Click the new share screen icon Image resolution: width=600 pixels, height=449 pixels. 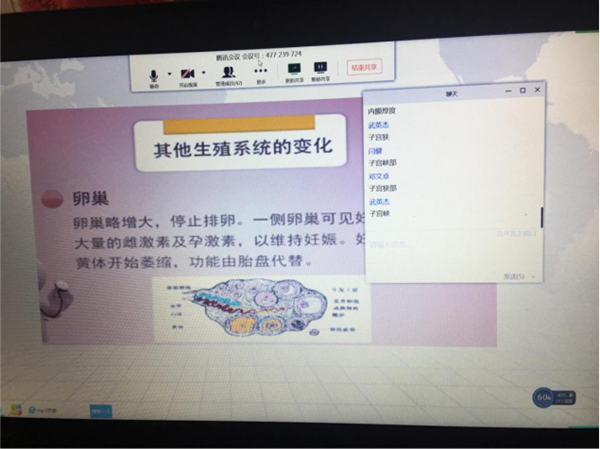point(294,70)
